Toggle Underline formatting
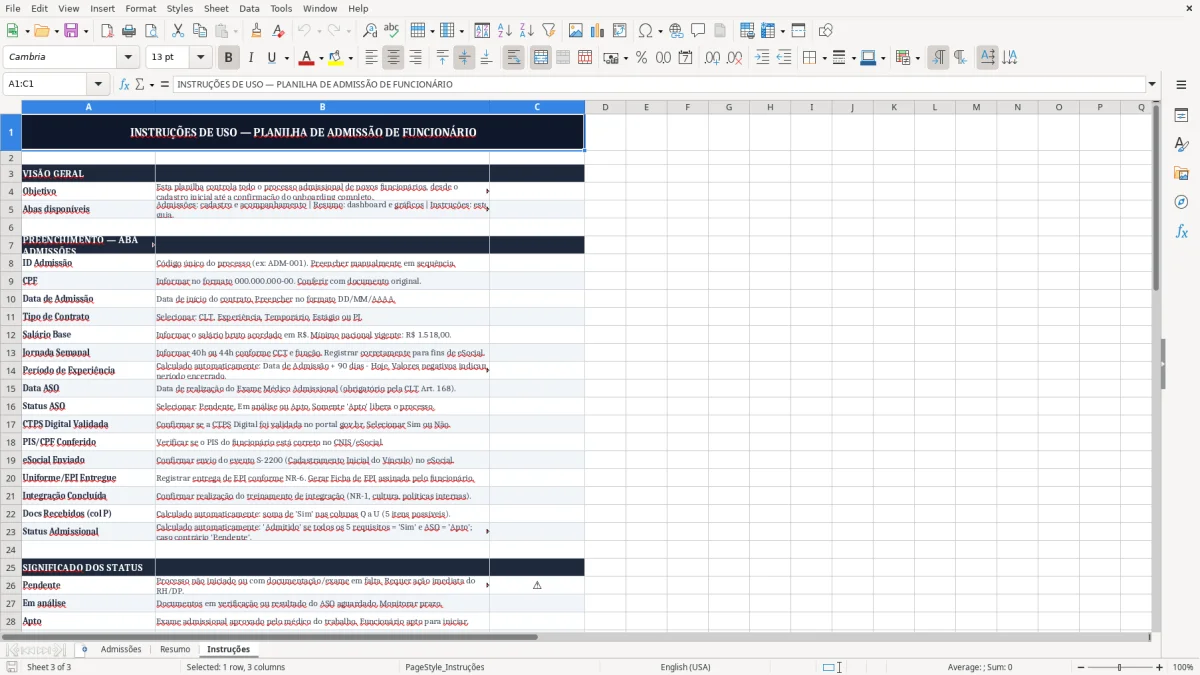The height and width of the screenshot is (675, 1200). [x=272, y=58]
